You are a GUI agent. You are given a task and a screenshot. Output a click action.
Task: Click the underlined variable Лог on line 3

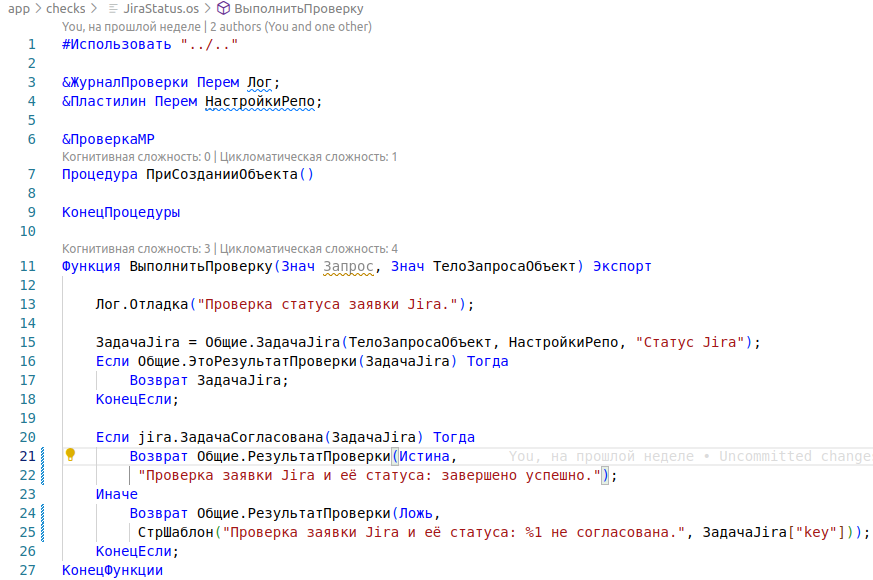click(x=259, y=82)
